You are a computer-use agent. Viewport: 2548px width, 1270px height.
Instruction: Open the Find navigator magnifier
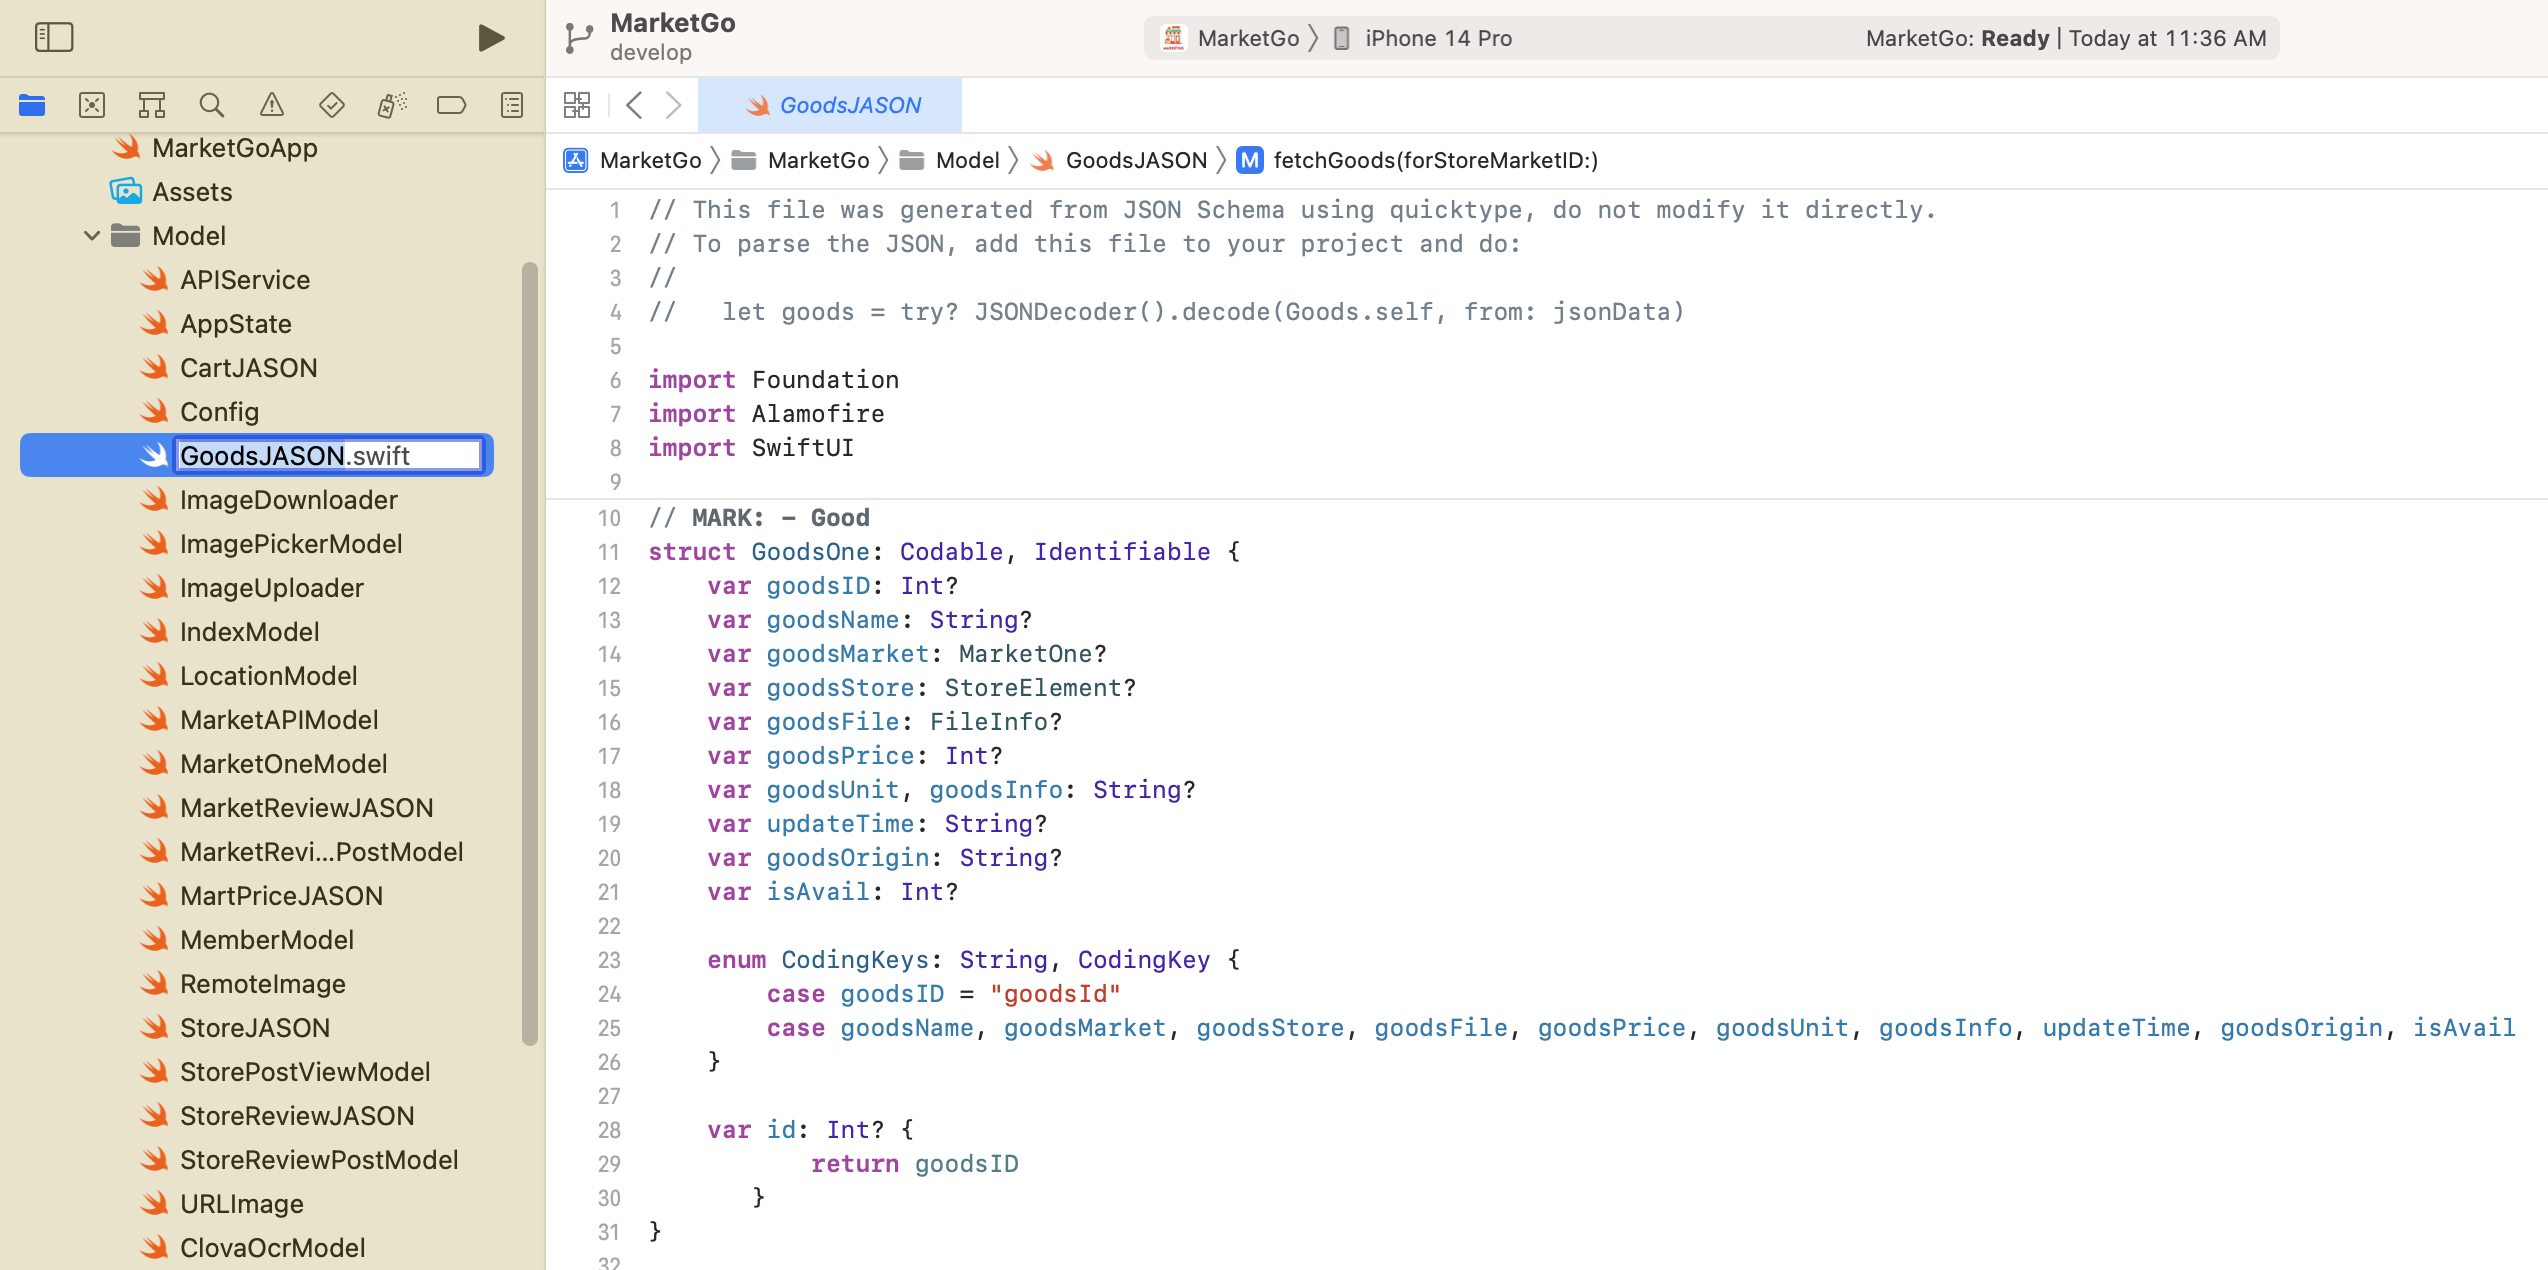pyautogui.click(x=211, y=105)
